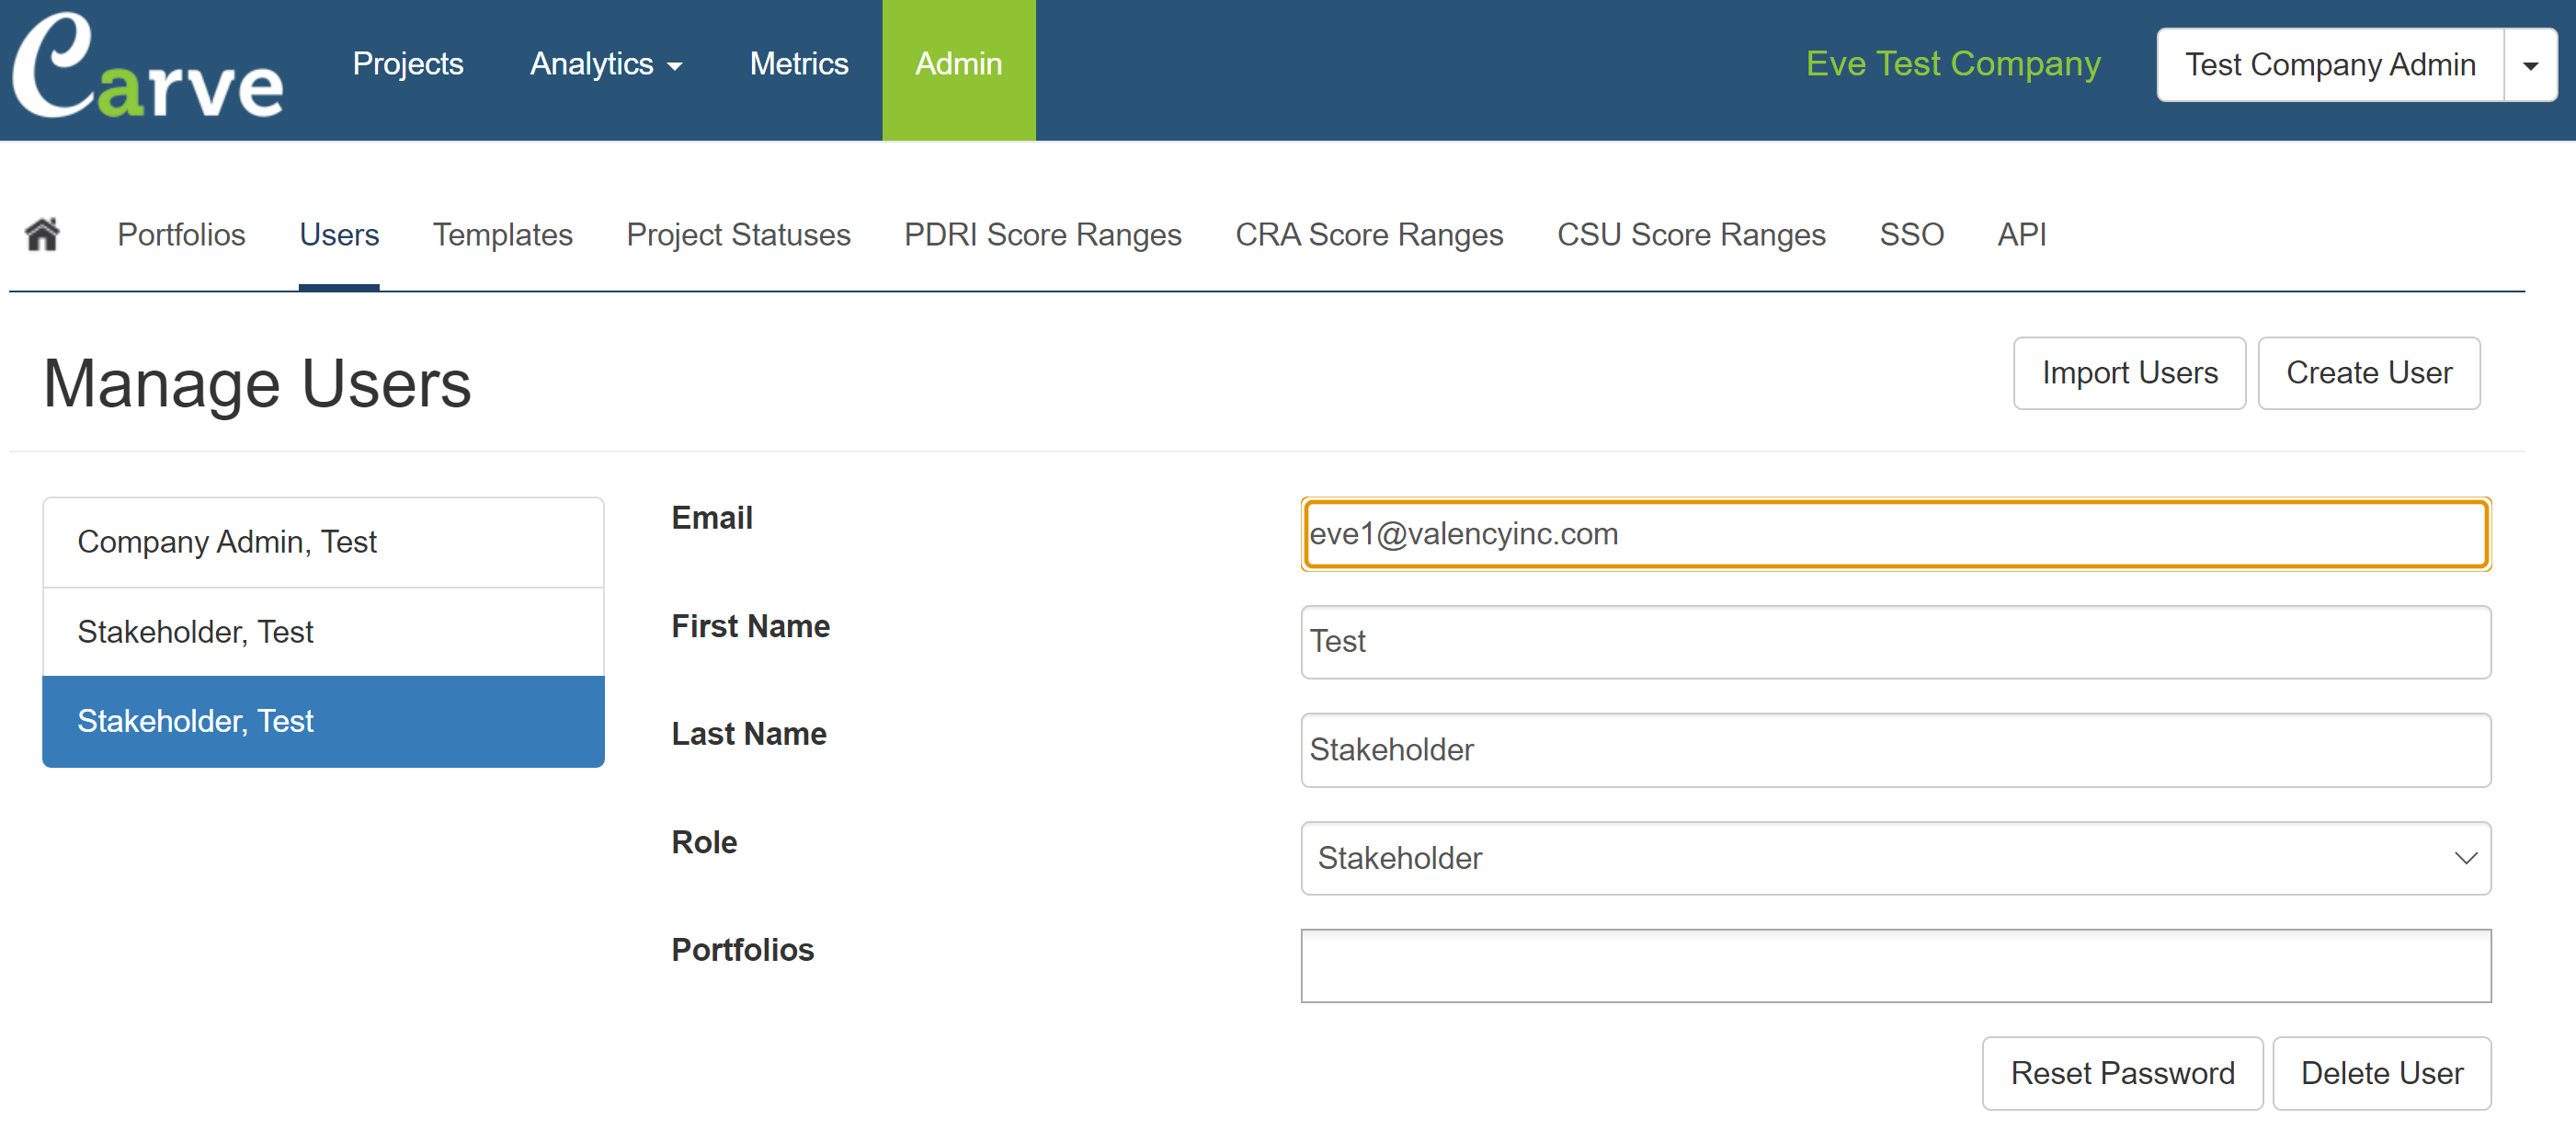Select the highlighted Stakeholder, Test user
The image size is (2576, 1131).
coord(323,721)
